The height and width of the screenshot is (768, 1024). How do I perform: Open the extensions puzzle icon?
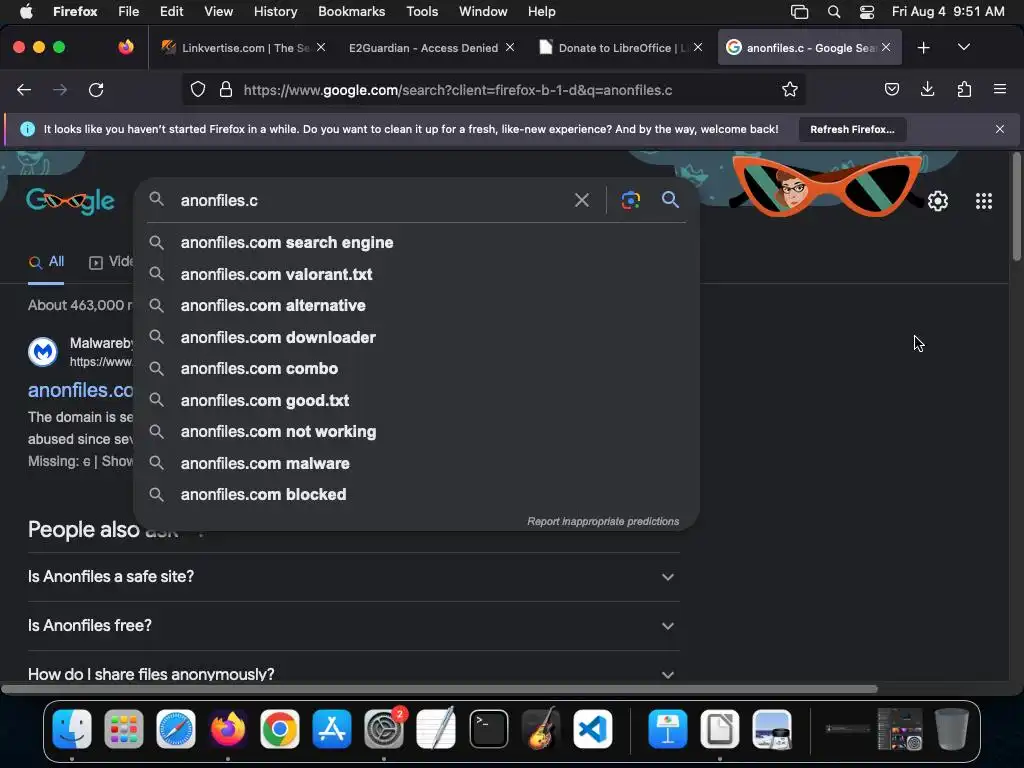pyautogui.click(x=964, y=89)
